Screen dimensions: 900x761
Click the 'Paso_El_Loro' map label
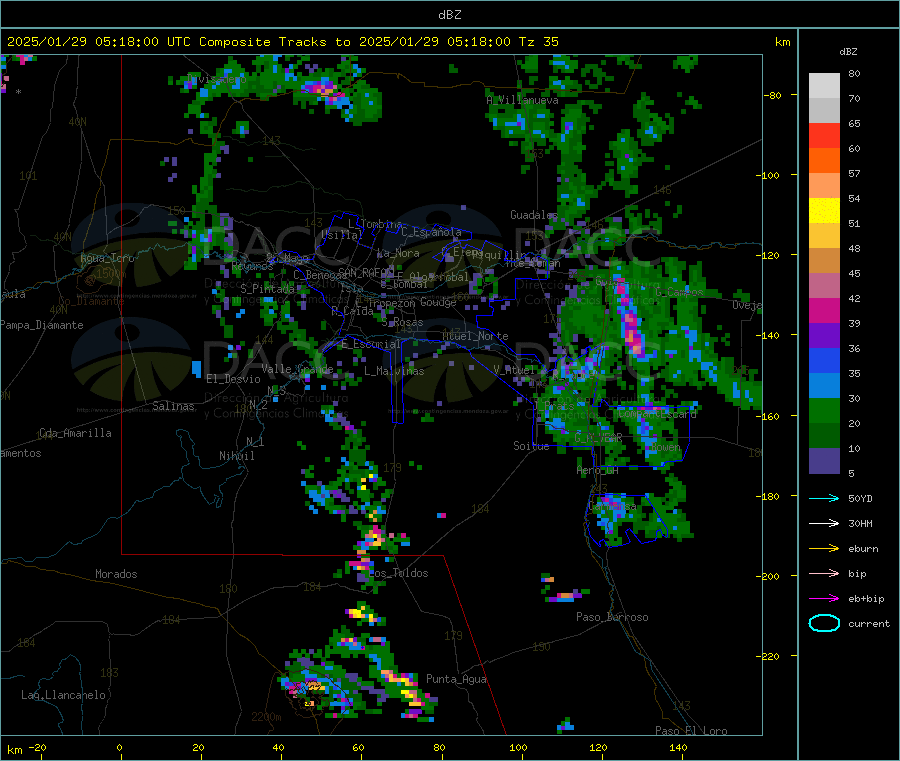(x=692, y=731)
